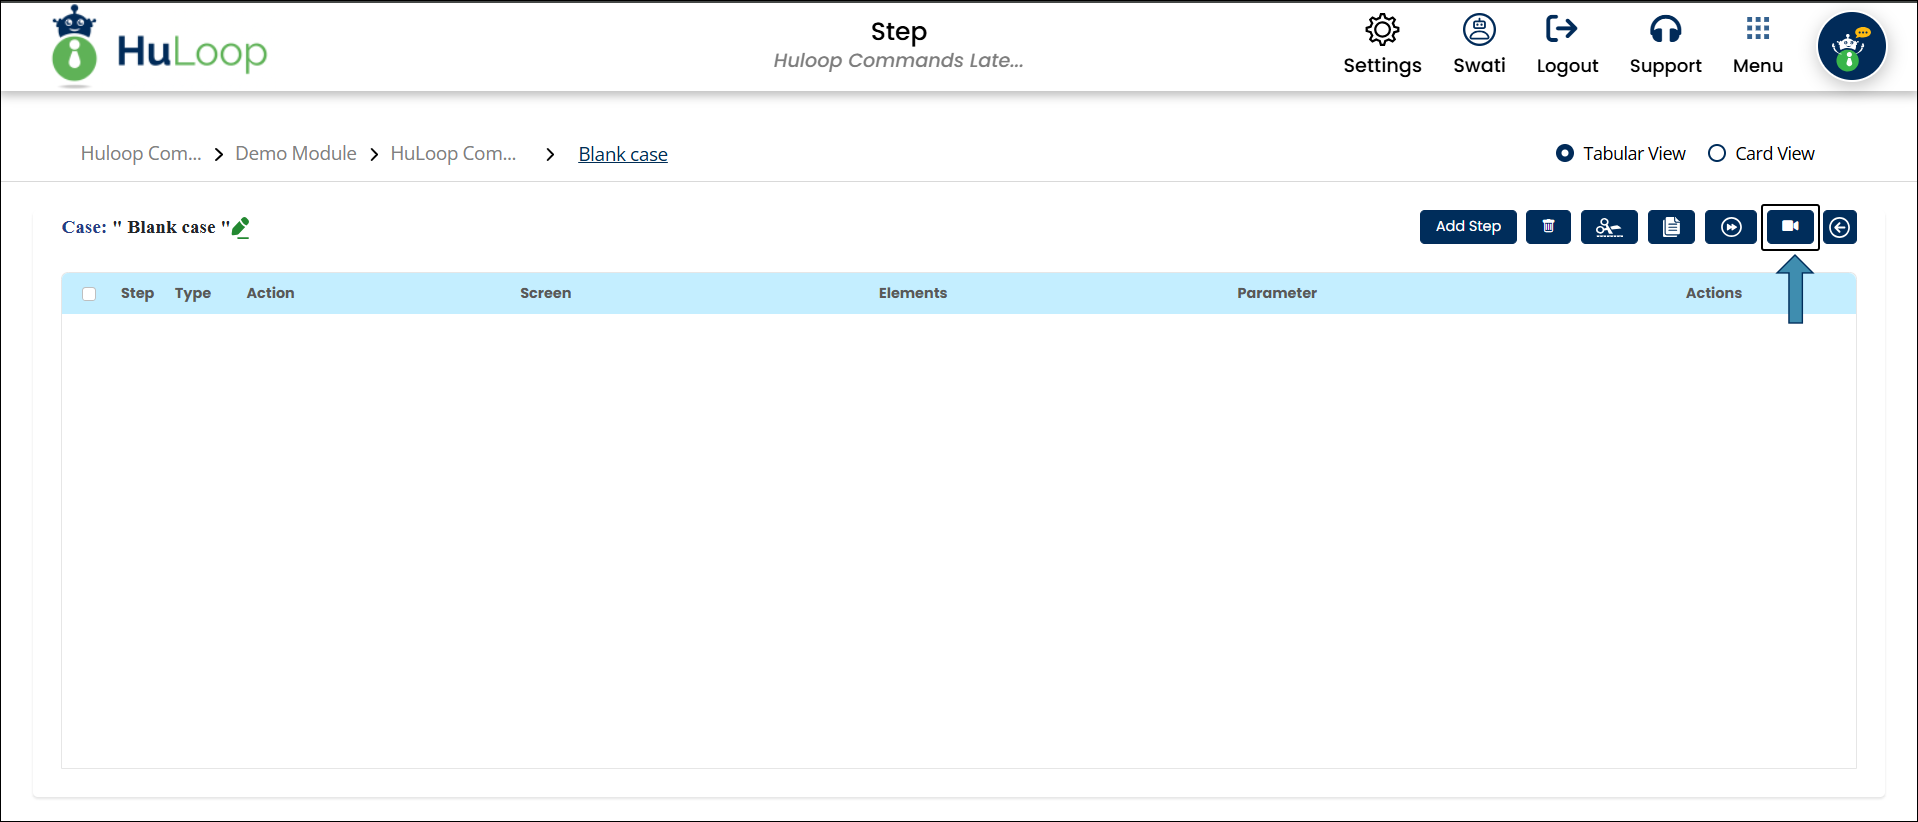Screen dimensions: 1918x822
Task: Click the Step column header
Action: (137, 293)
